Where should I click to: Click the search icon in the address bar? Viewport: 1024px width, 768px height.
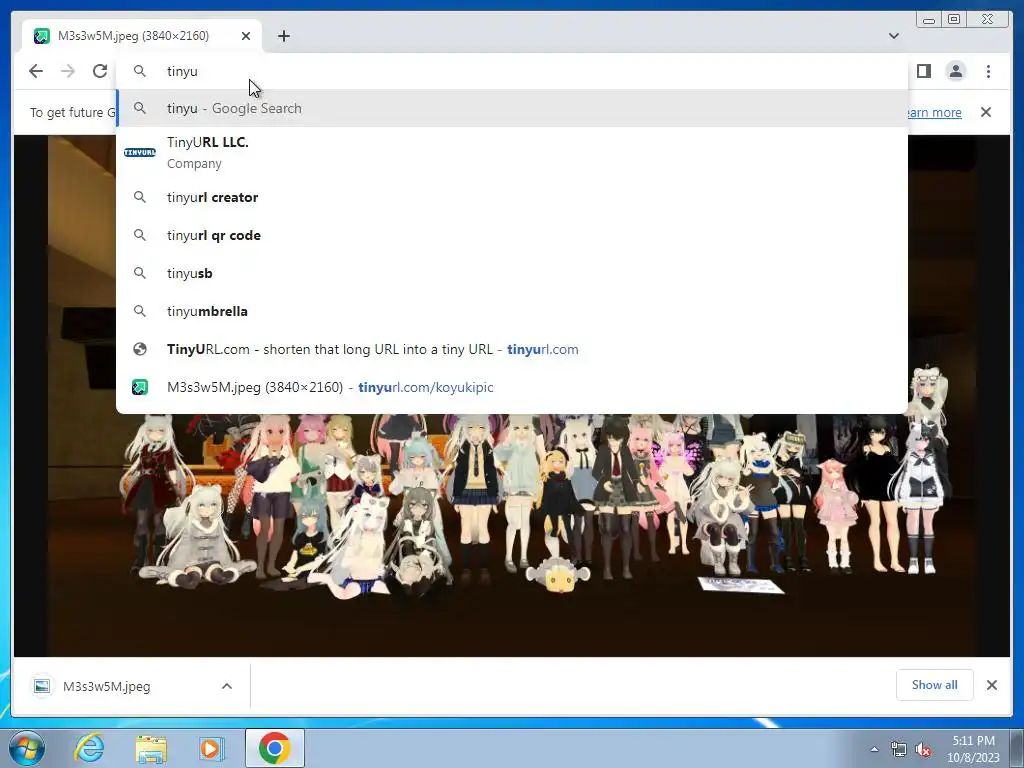[x=140, y=71]
